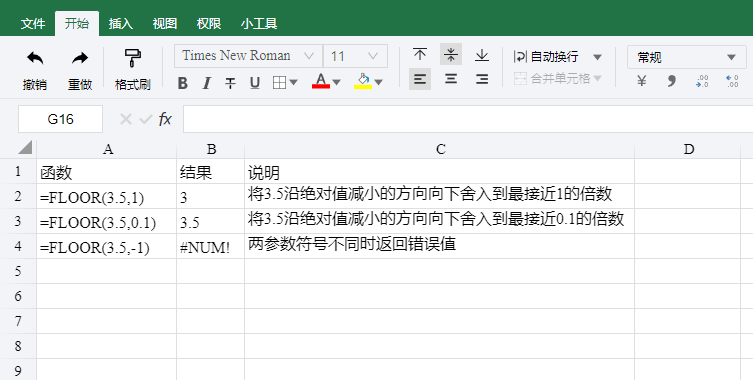Align cell content to top
The image size is (753, 380).
coord(420,54)
